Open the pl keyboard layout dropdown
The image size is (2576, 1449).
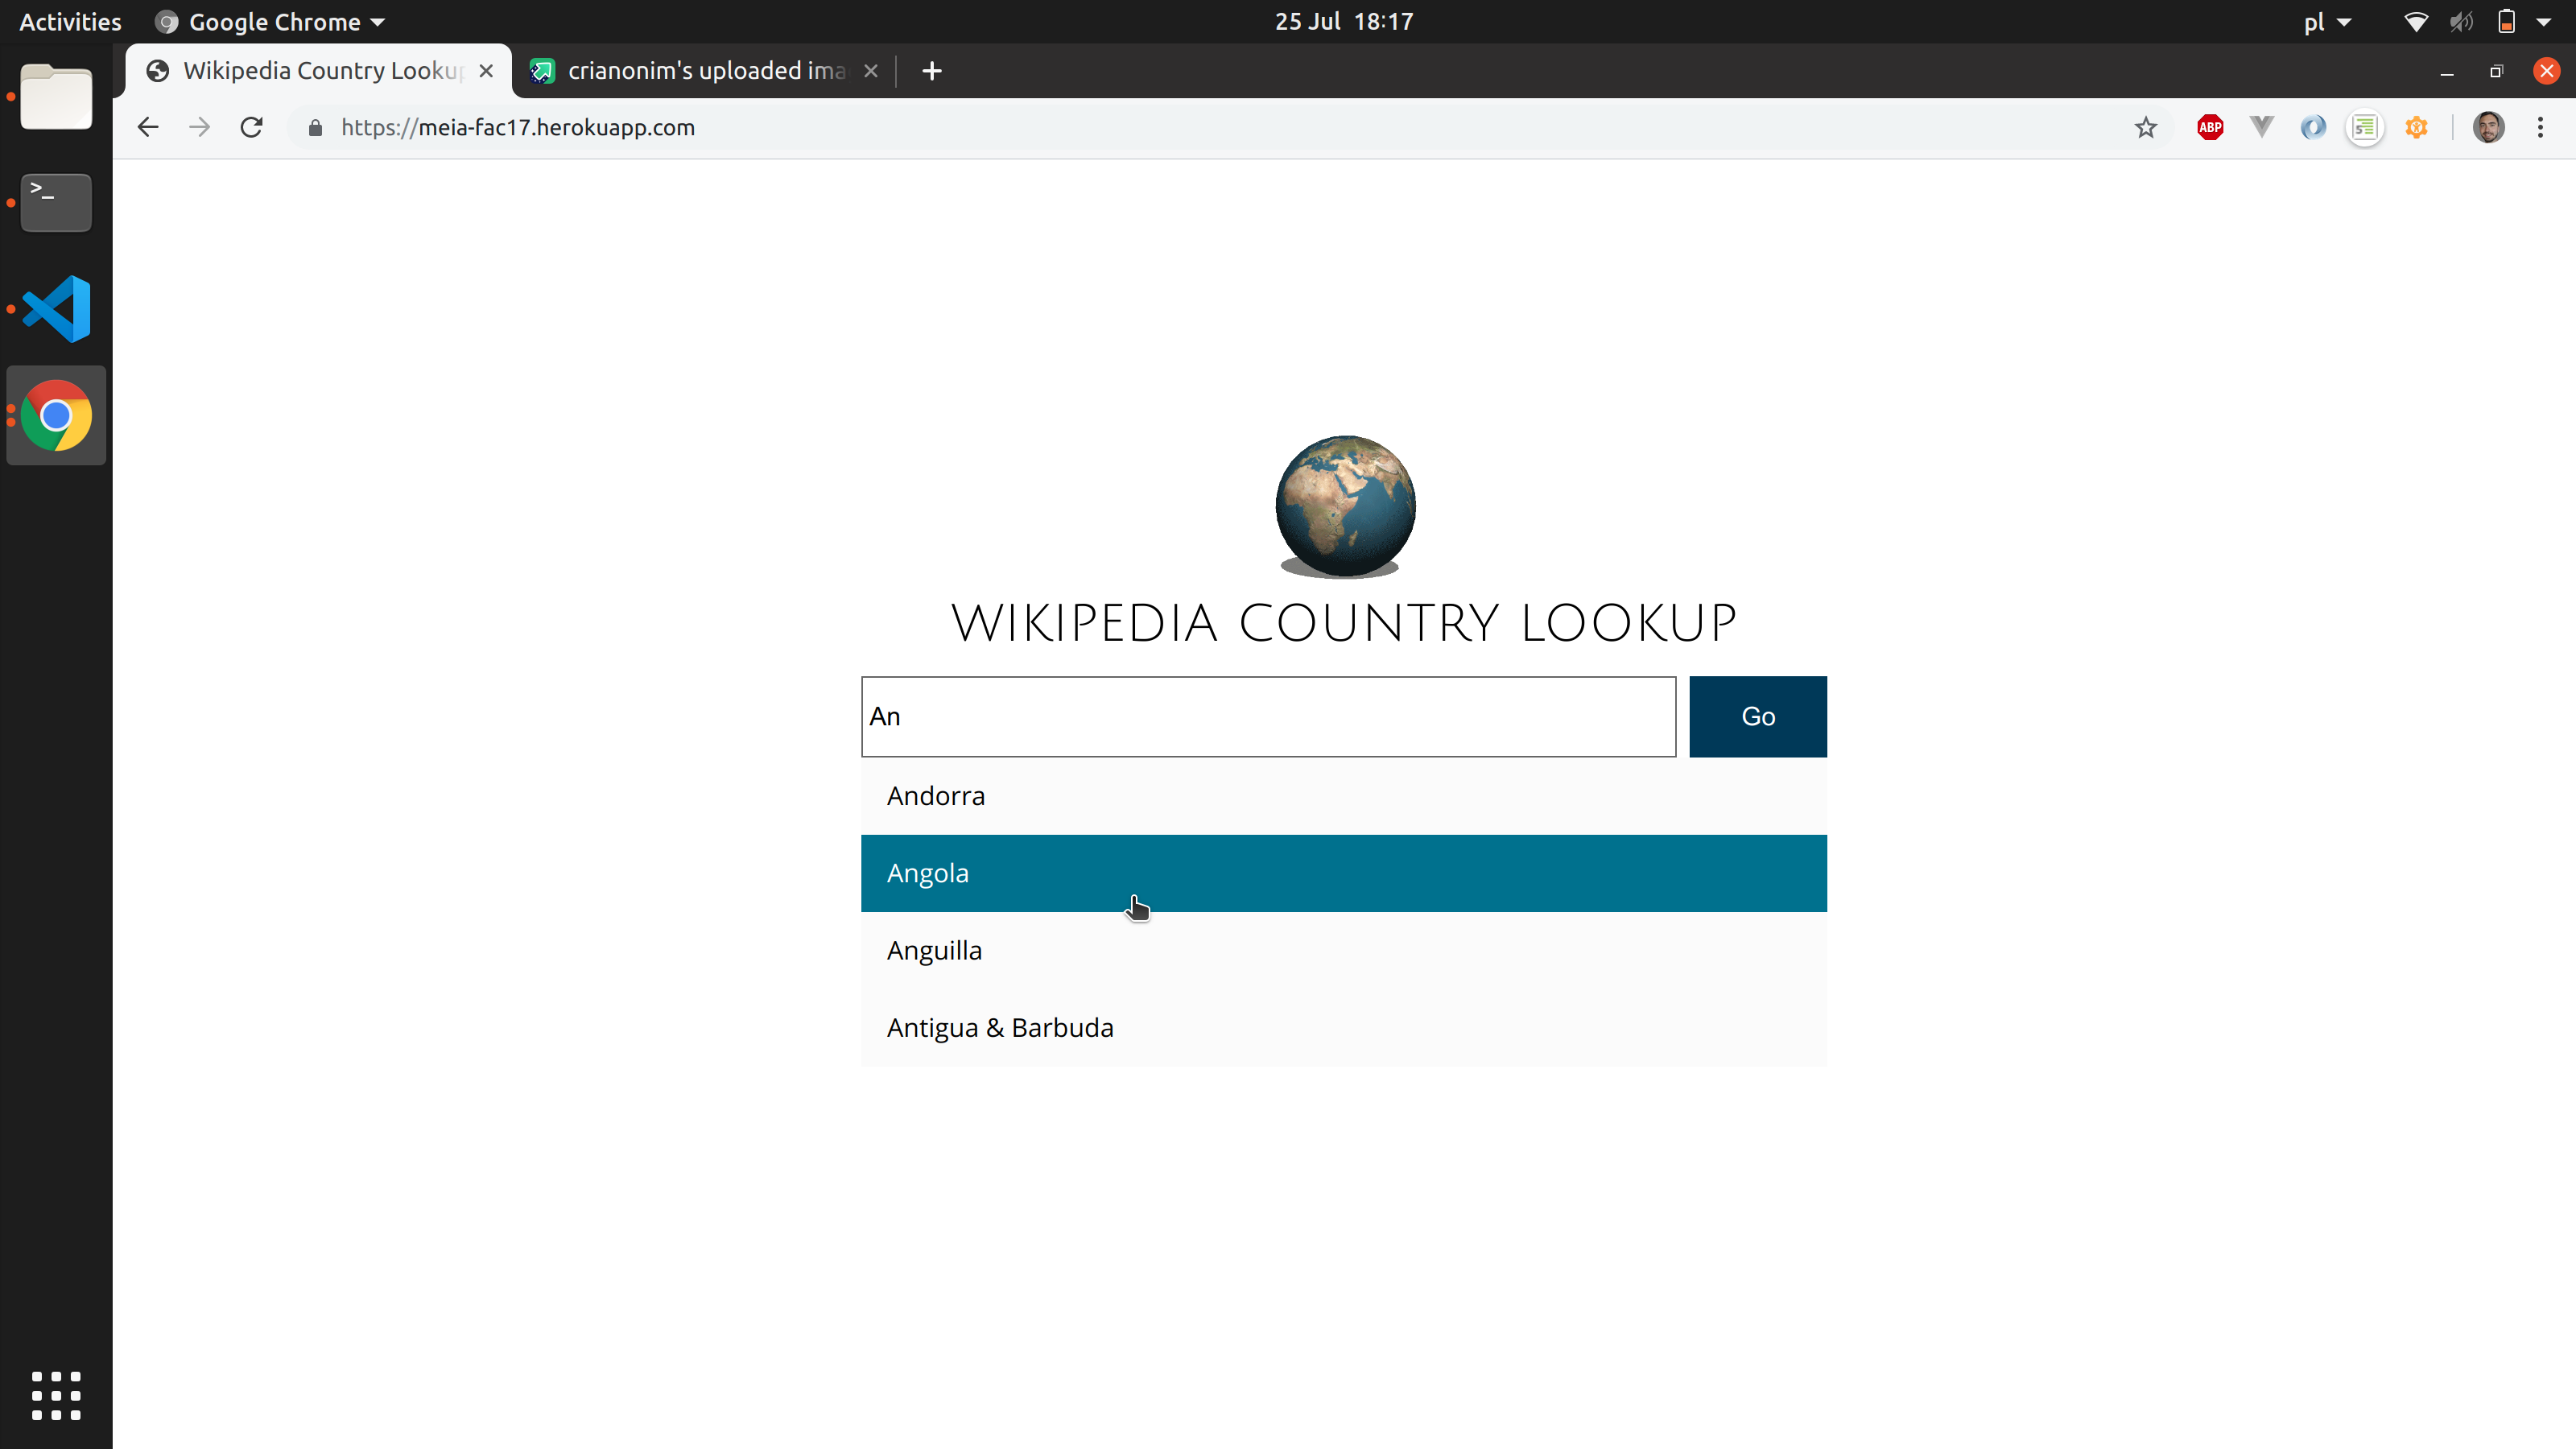pyautogui.click(x=2327, y=22)
